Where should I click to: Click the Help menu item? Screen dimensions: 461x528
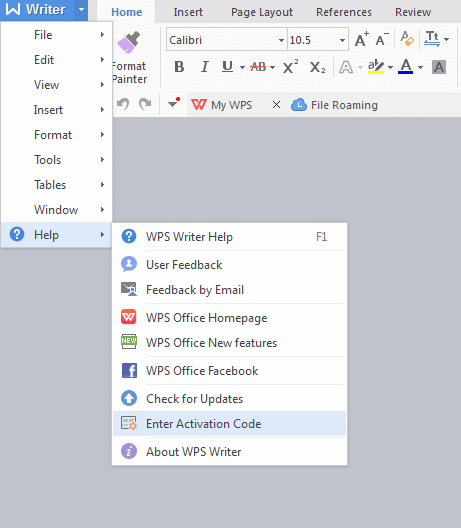coord(56,234)
